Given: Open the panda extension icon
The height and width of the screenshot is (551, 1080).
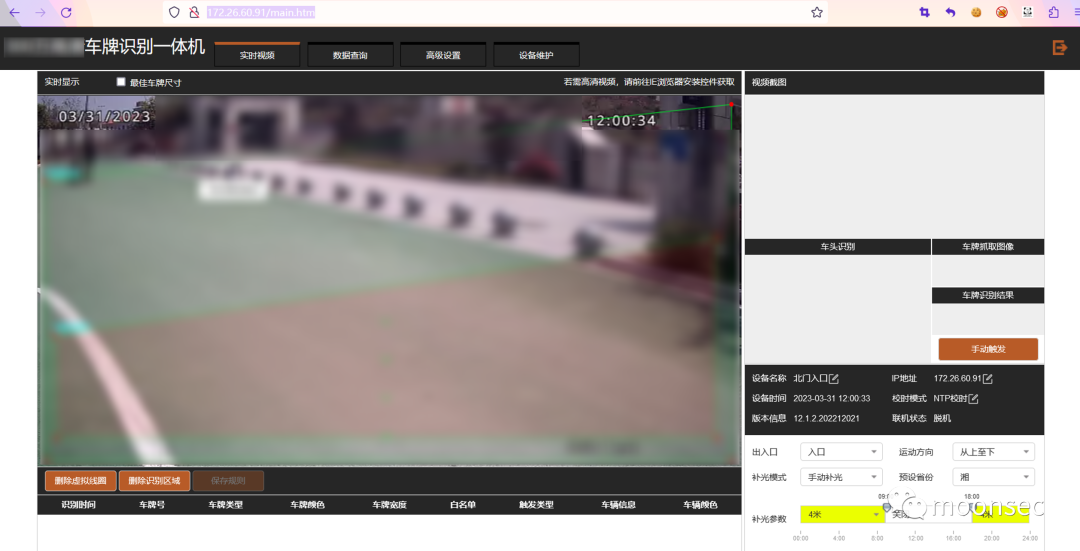Looking at the screenshot, I should [x=1028, y=12].
